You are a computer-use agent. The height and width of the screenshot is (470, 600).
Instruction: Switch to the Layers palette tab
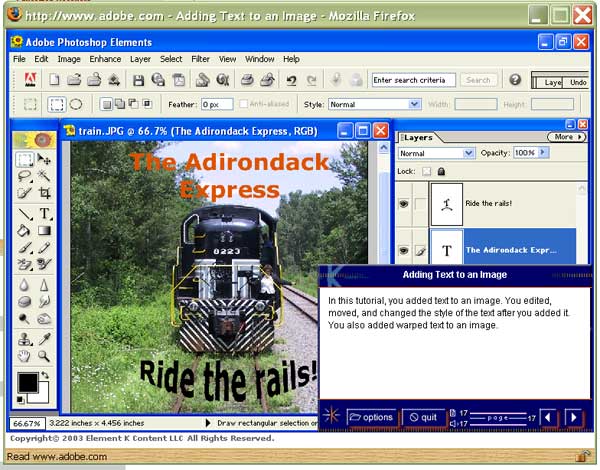point(418,137)
